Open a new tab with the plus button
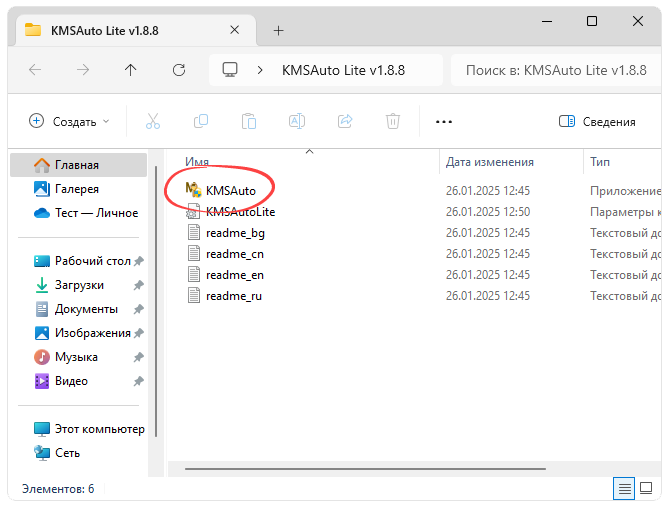This screenshot has width=666, height=507. (278, 30)
